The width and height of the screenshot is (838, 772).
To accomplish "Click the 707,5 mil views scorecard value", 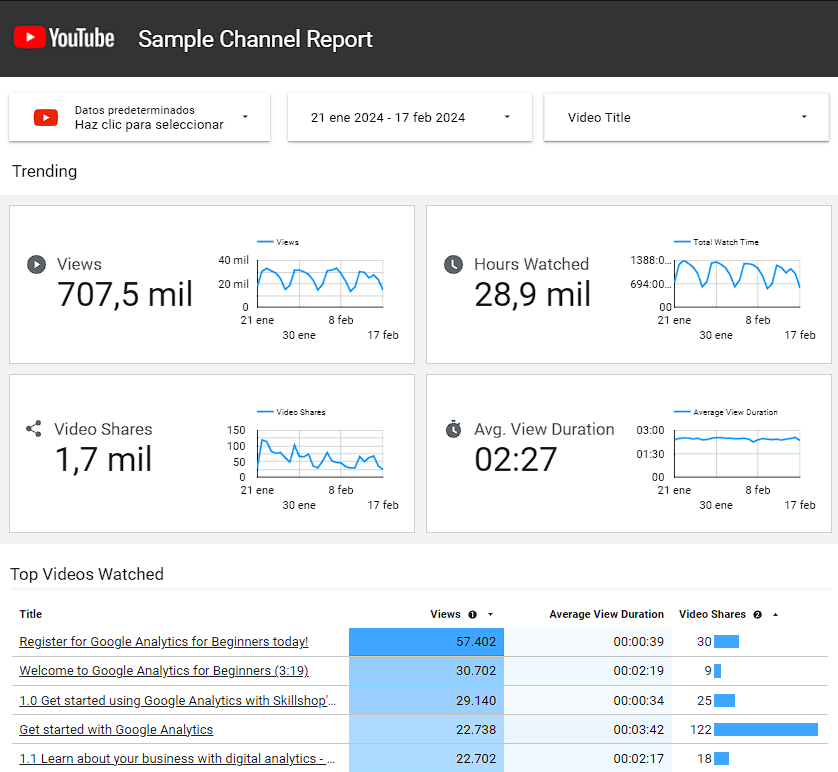I will click(125, 294).
